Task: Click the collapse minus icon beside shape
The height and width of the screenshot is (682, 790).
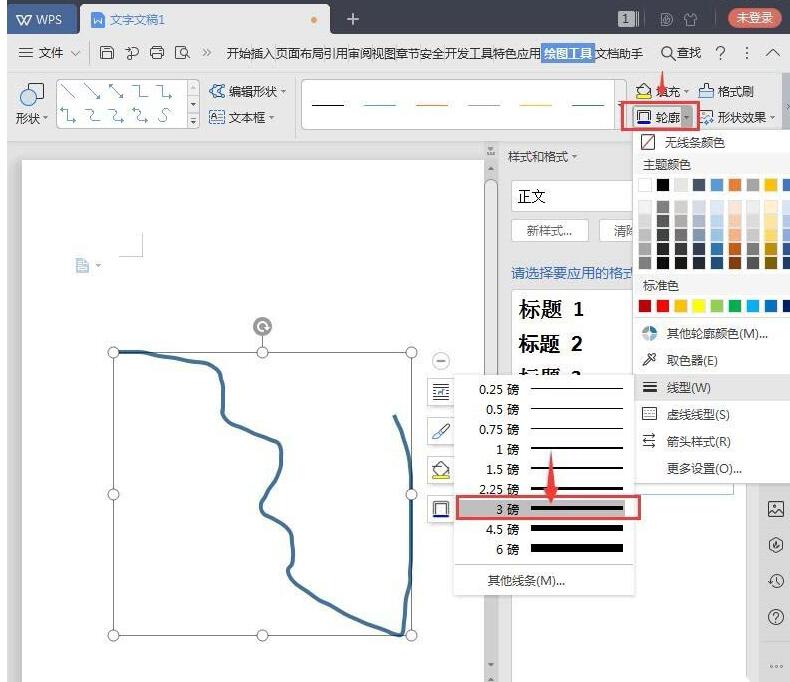Action: coord(441,361)
